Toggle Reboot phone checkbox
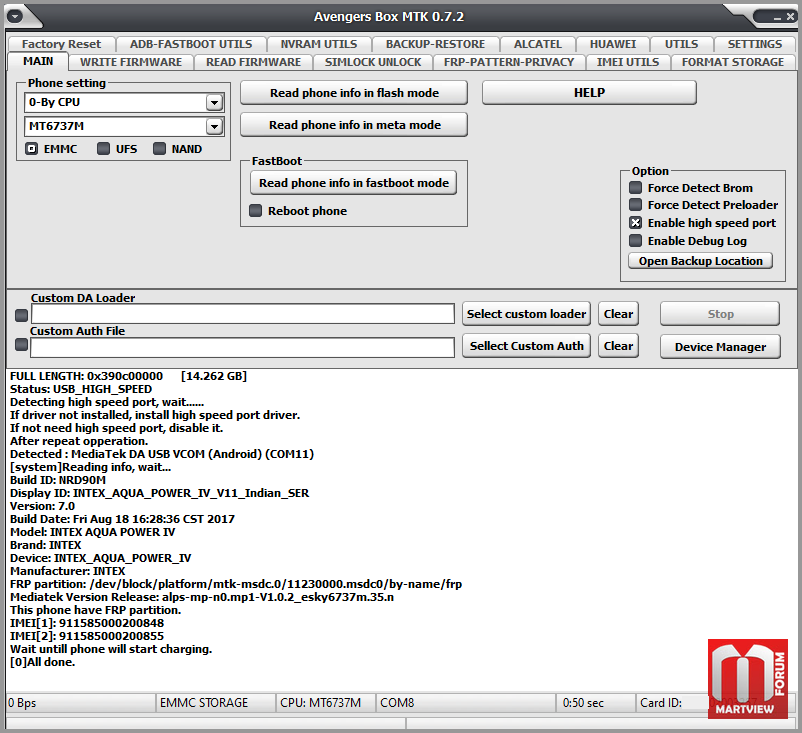The width and height of the screenshot is (802, 733). [255, 211]
